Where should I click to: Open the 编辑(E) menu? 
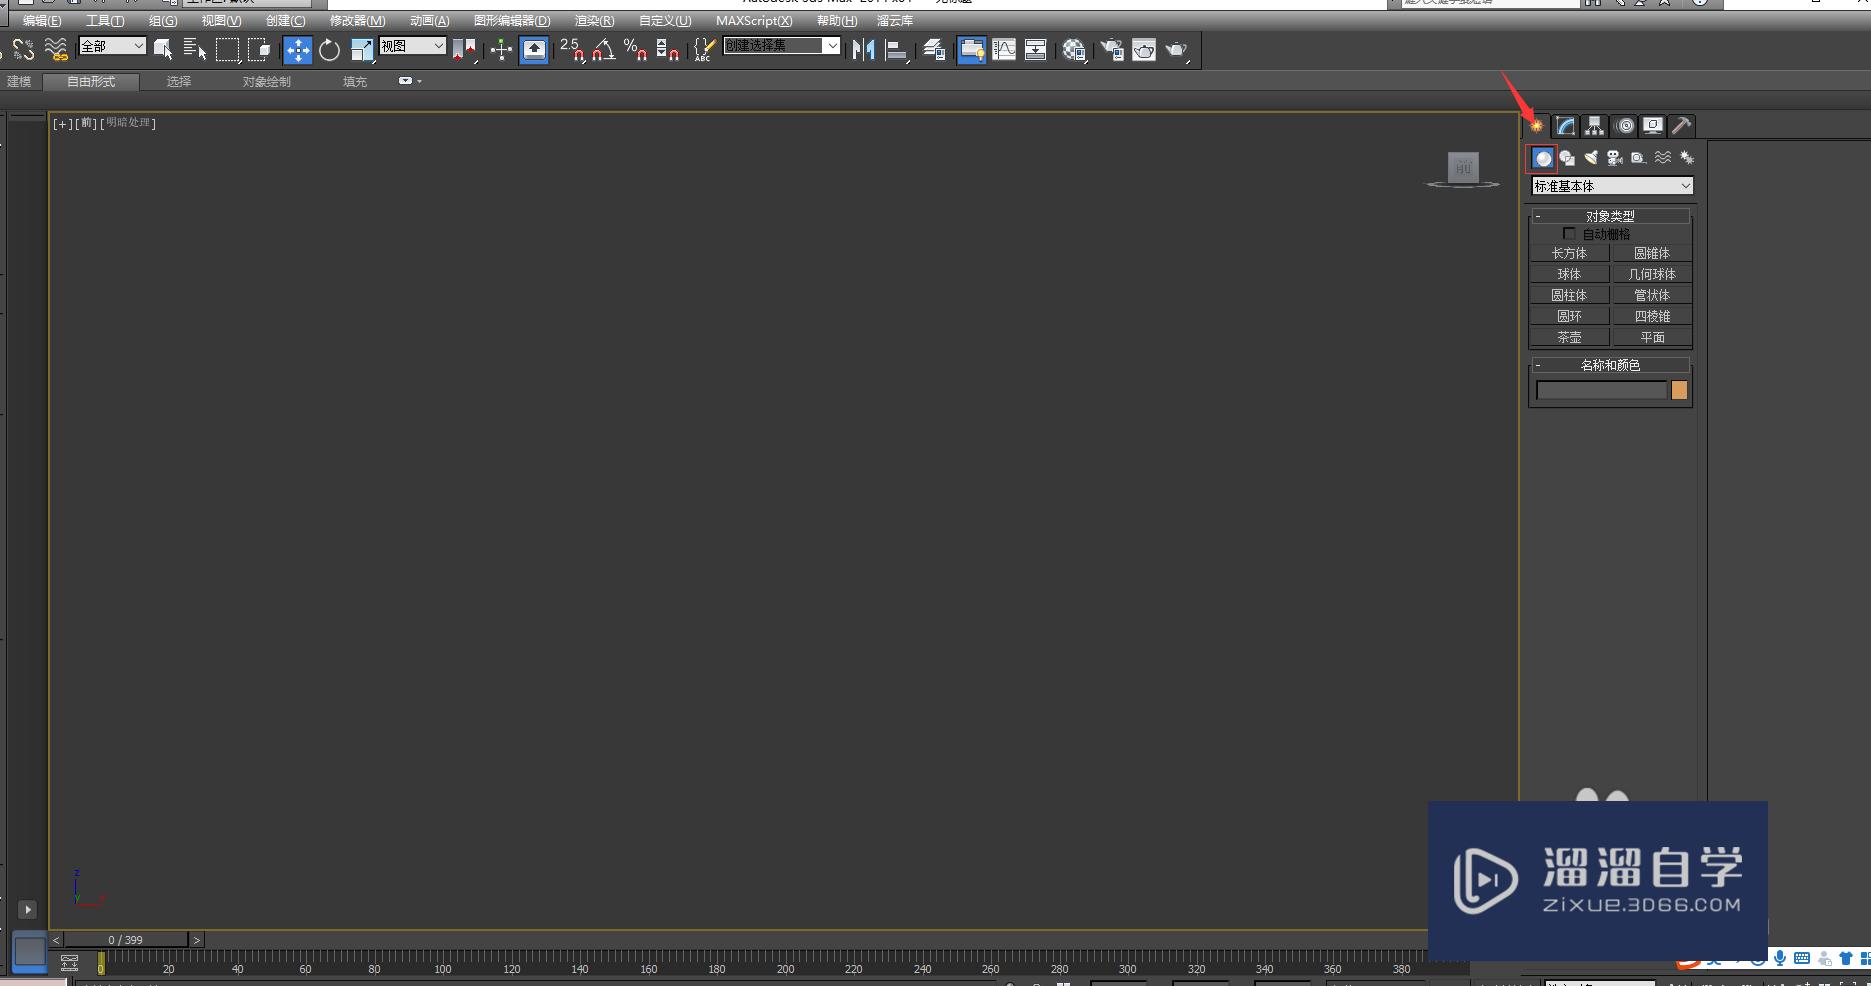[42, 21]
